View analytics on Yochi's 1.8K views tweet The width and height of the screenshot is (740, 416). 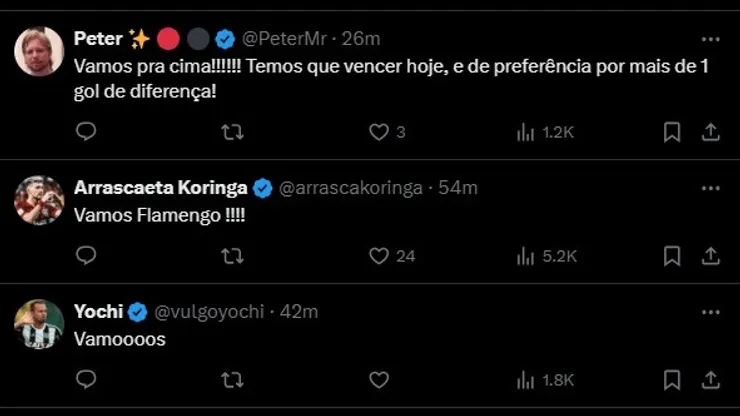pyautogui.click(x=544, y=380)
